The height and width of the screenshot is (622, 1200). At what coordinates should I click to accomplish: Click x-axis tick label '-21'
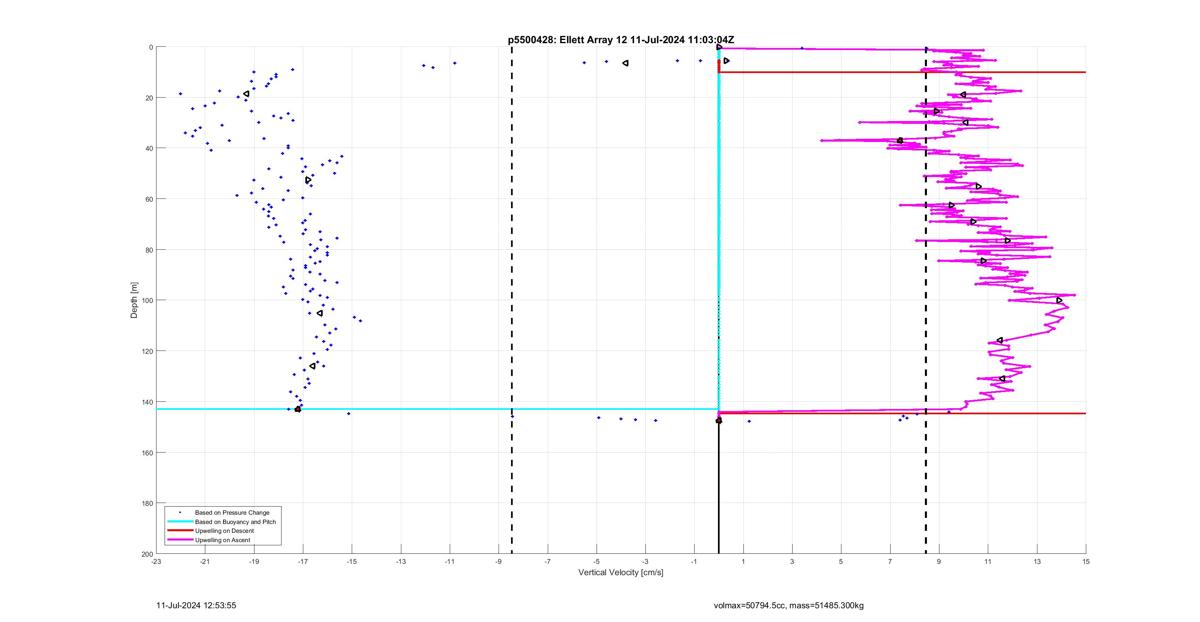(205, 562)
